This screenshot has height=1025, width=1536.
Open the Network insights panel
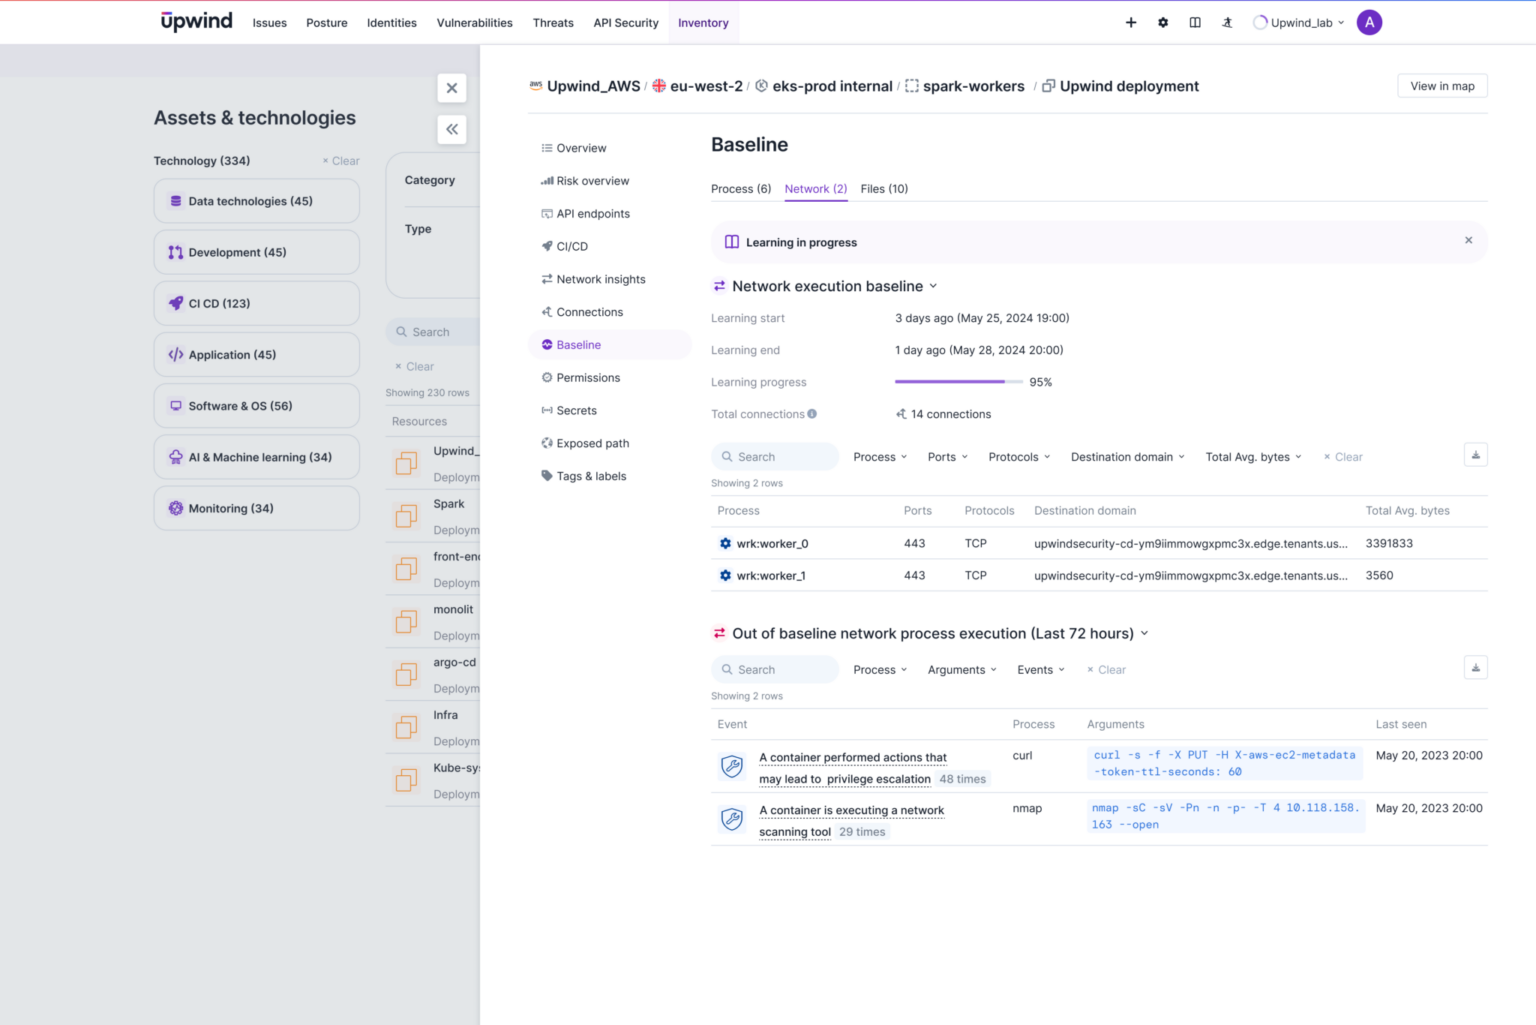(600, 279)
